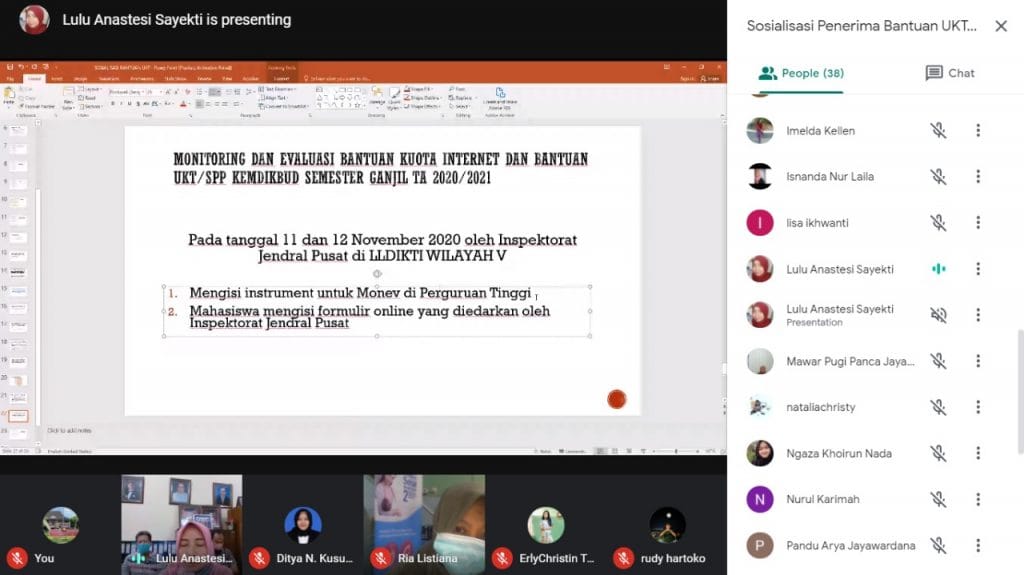The width and height of the screenshot is (1024, 575).
Task: Select Isnanda Nur Laila's avatar
Action: [760, 176]
